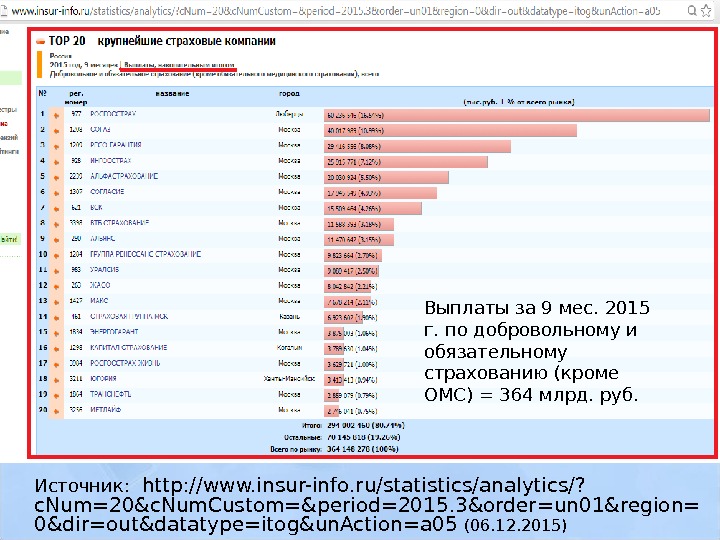Click the source URL text below the screenshot
Image resolution: width=720 pixels, height=540 pixels.
tap(366, 505)
